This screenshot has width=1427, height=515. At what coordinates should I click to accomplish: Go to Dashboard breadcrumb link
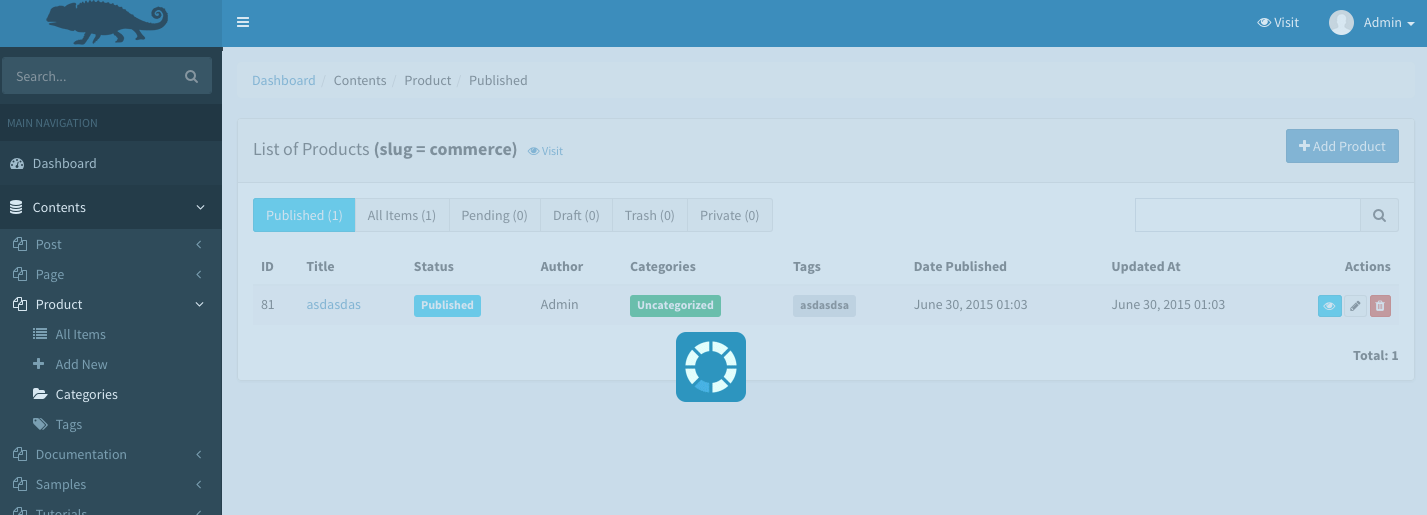(x=284, y=80)
